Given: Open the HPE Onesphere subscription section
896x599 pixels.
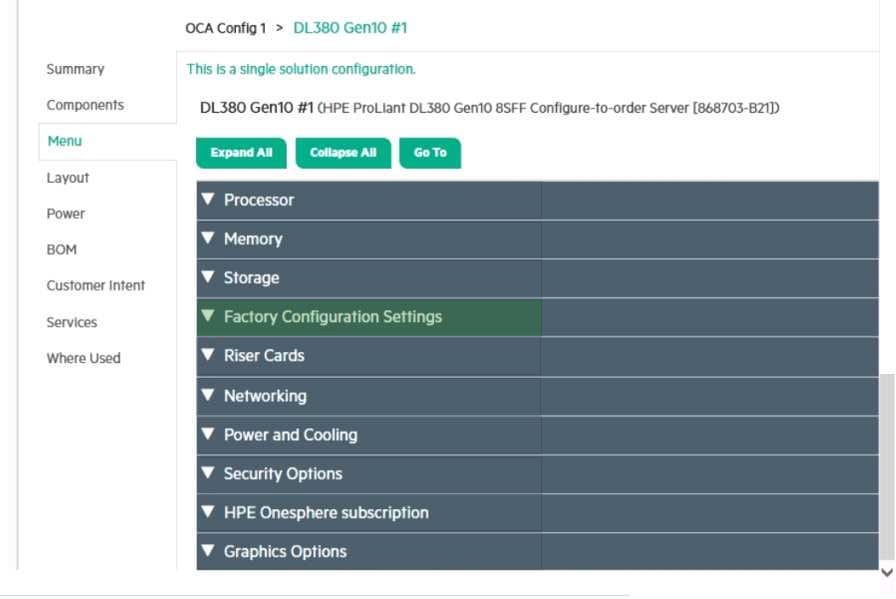Looking at the screenshot, I should coord(325,513).
